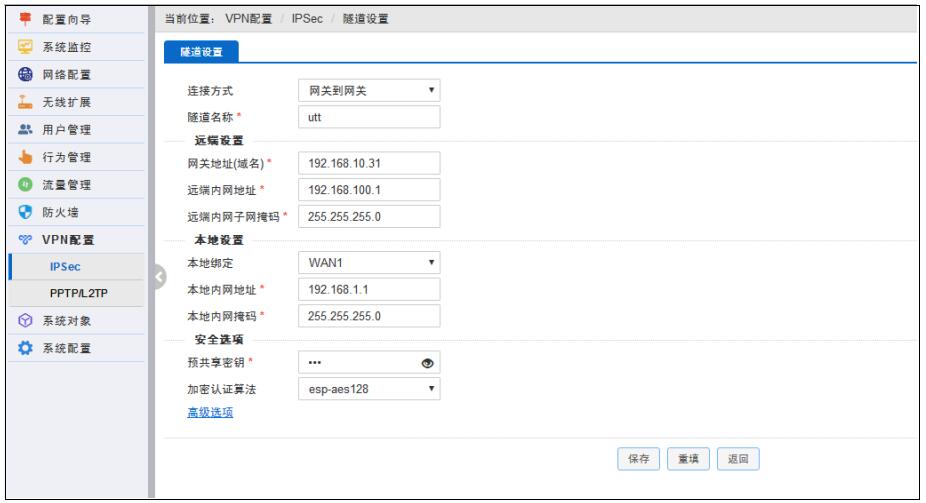Open 网络配置 menu item
926x503 pixels.
76,74
